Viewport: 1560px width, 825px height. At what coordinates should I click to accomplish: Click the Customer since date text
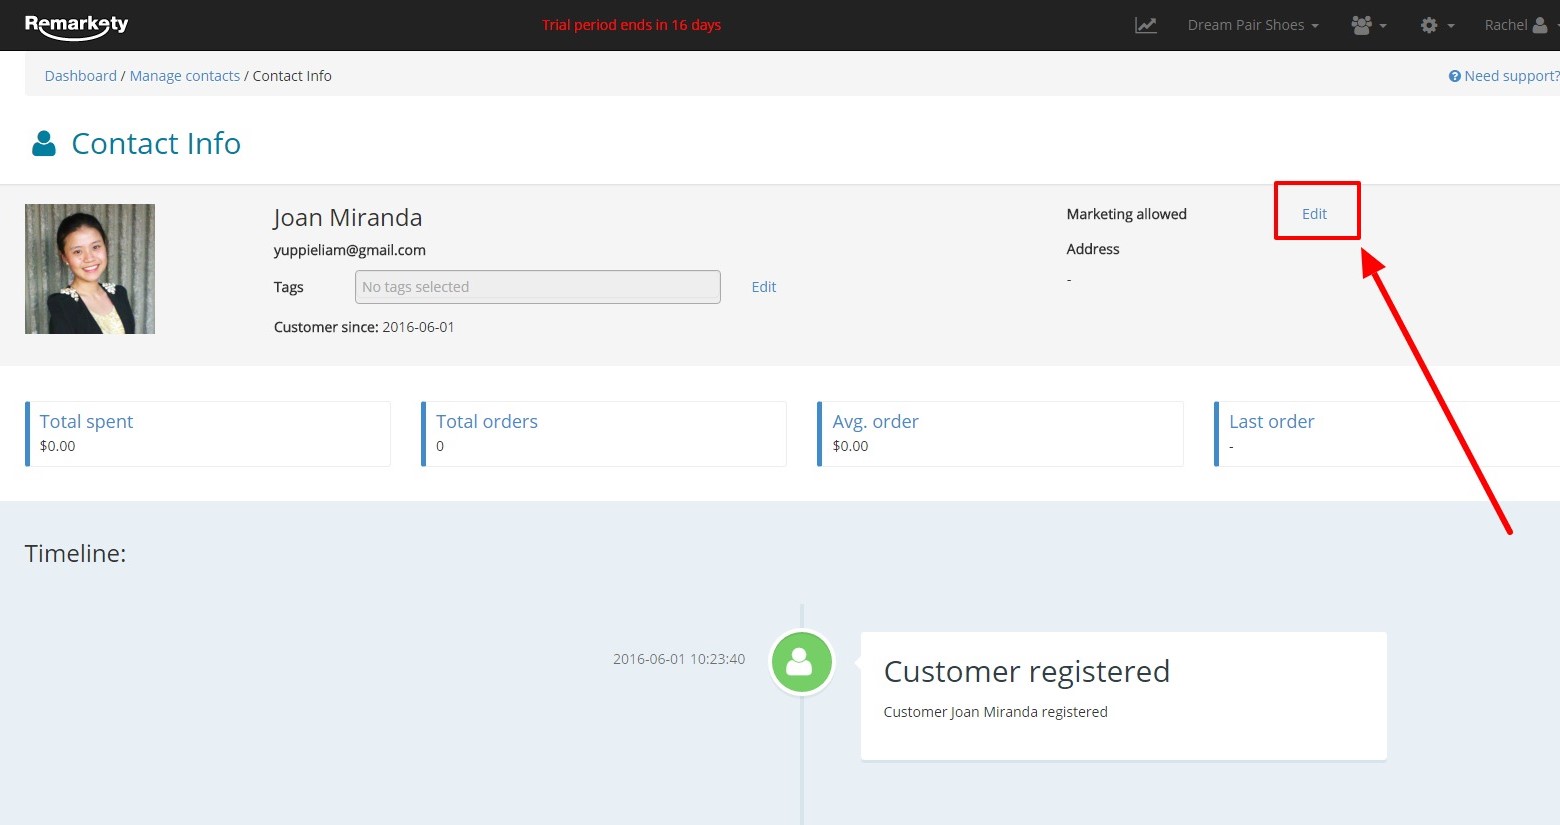pyautogui.click(x=364, y=327)
